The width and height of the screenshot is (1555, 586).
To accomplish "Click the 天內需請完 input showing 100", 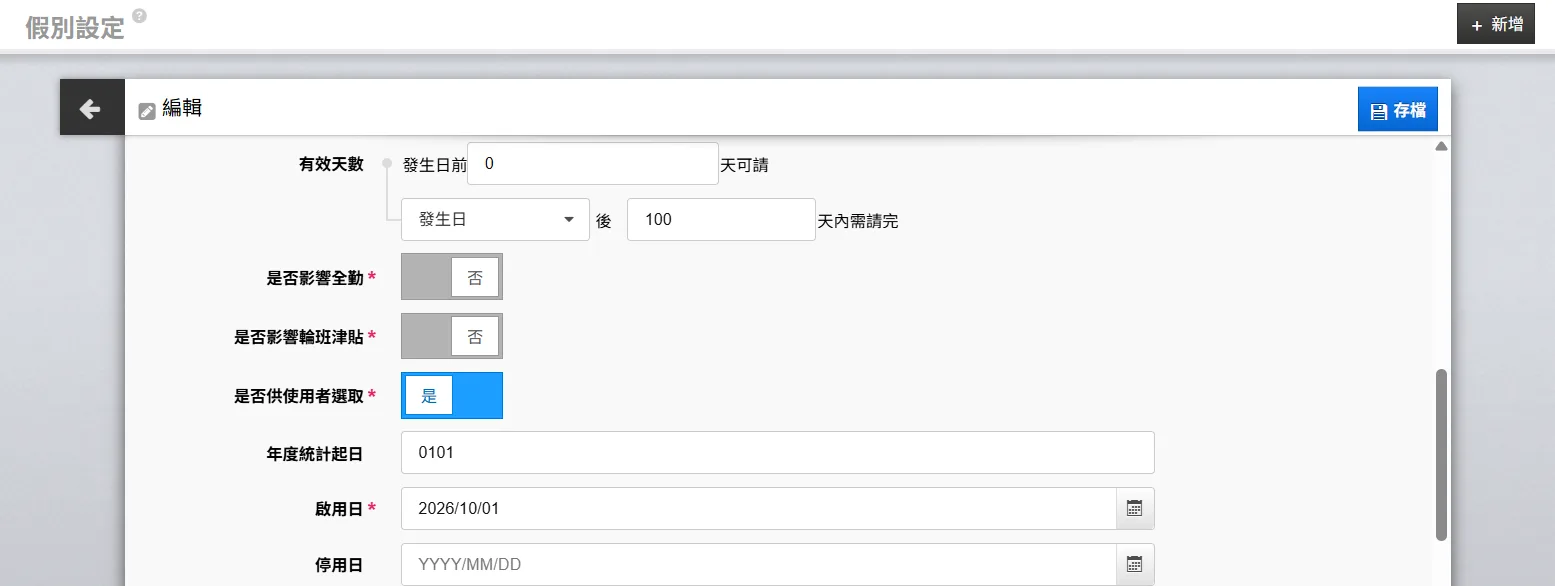I will click(x=721, y=219).
